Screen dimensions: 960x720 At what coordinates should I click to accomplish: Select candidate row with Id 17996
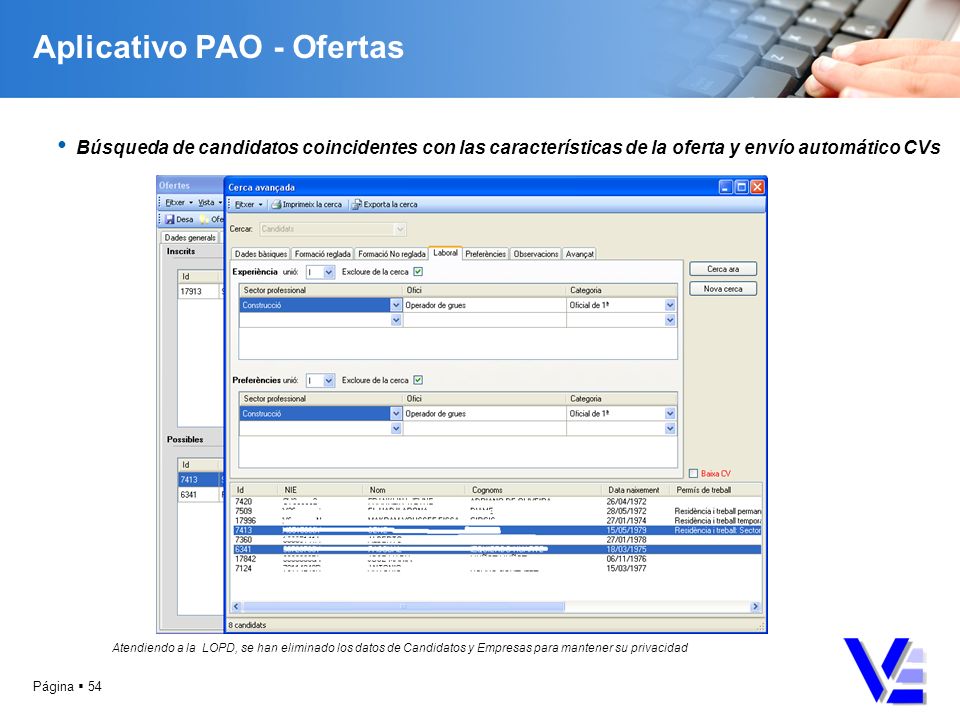(496, 521)
